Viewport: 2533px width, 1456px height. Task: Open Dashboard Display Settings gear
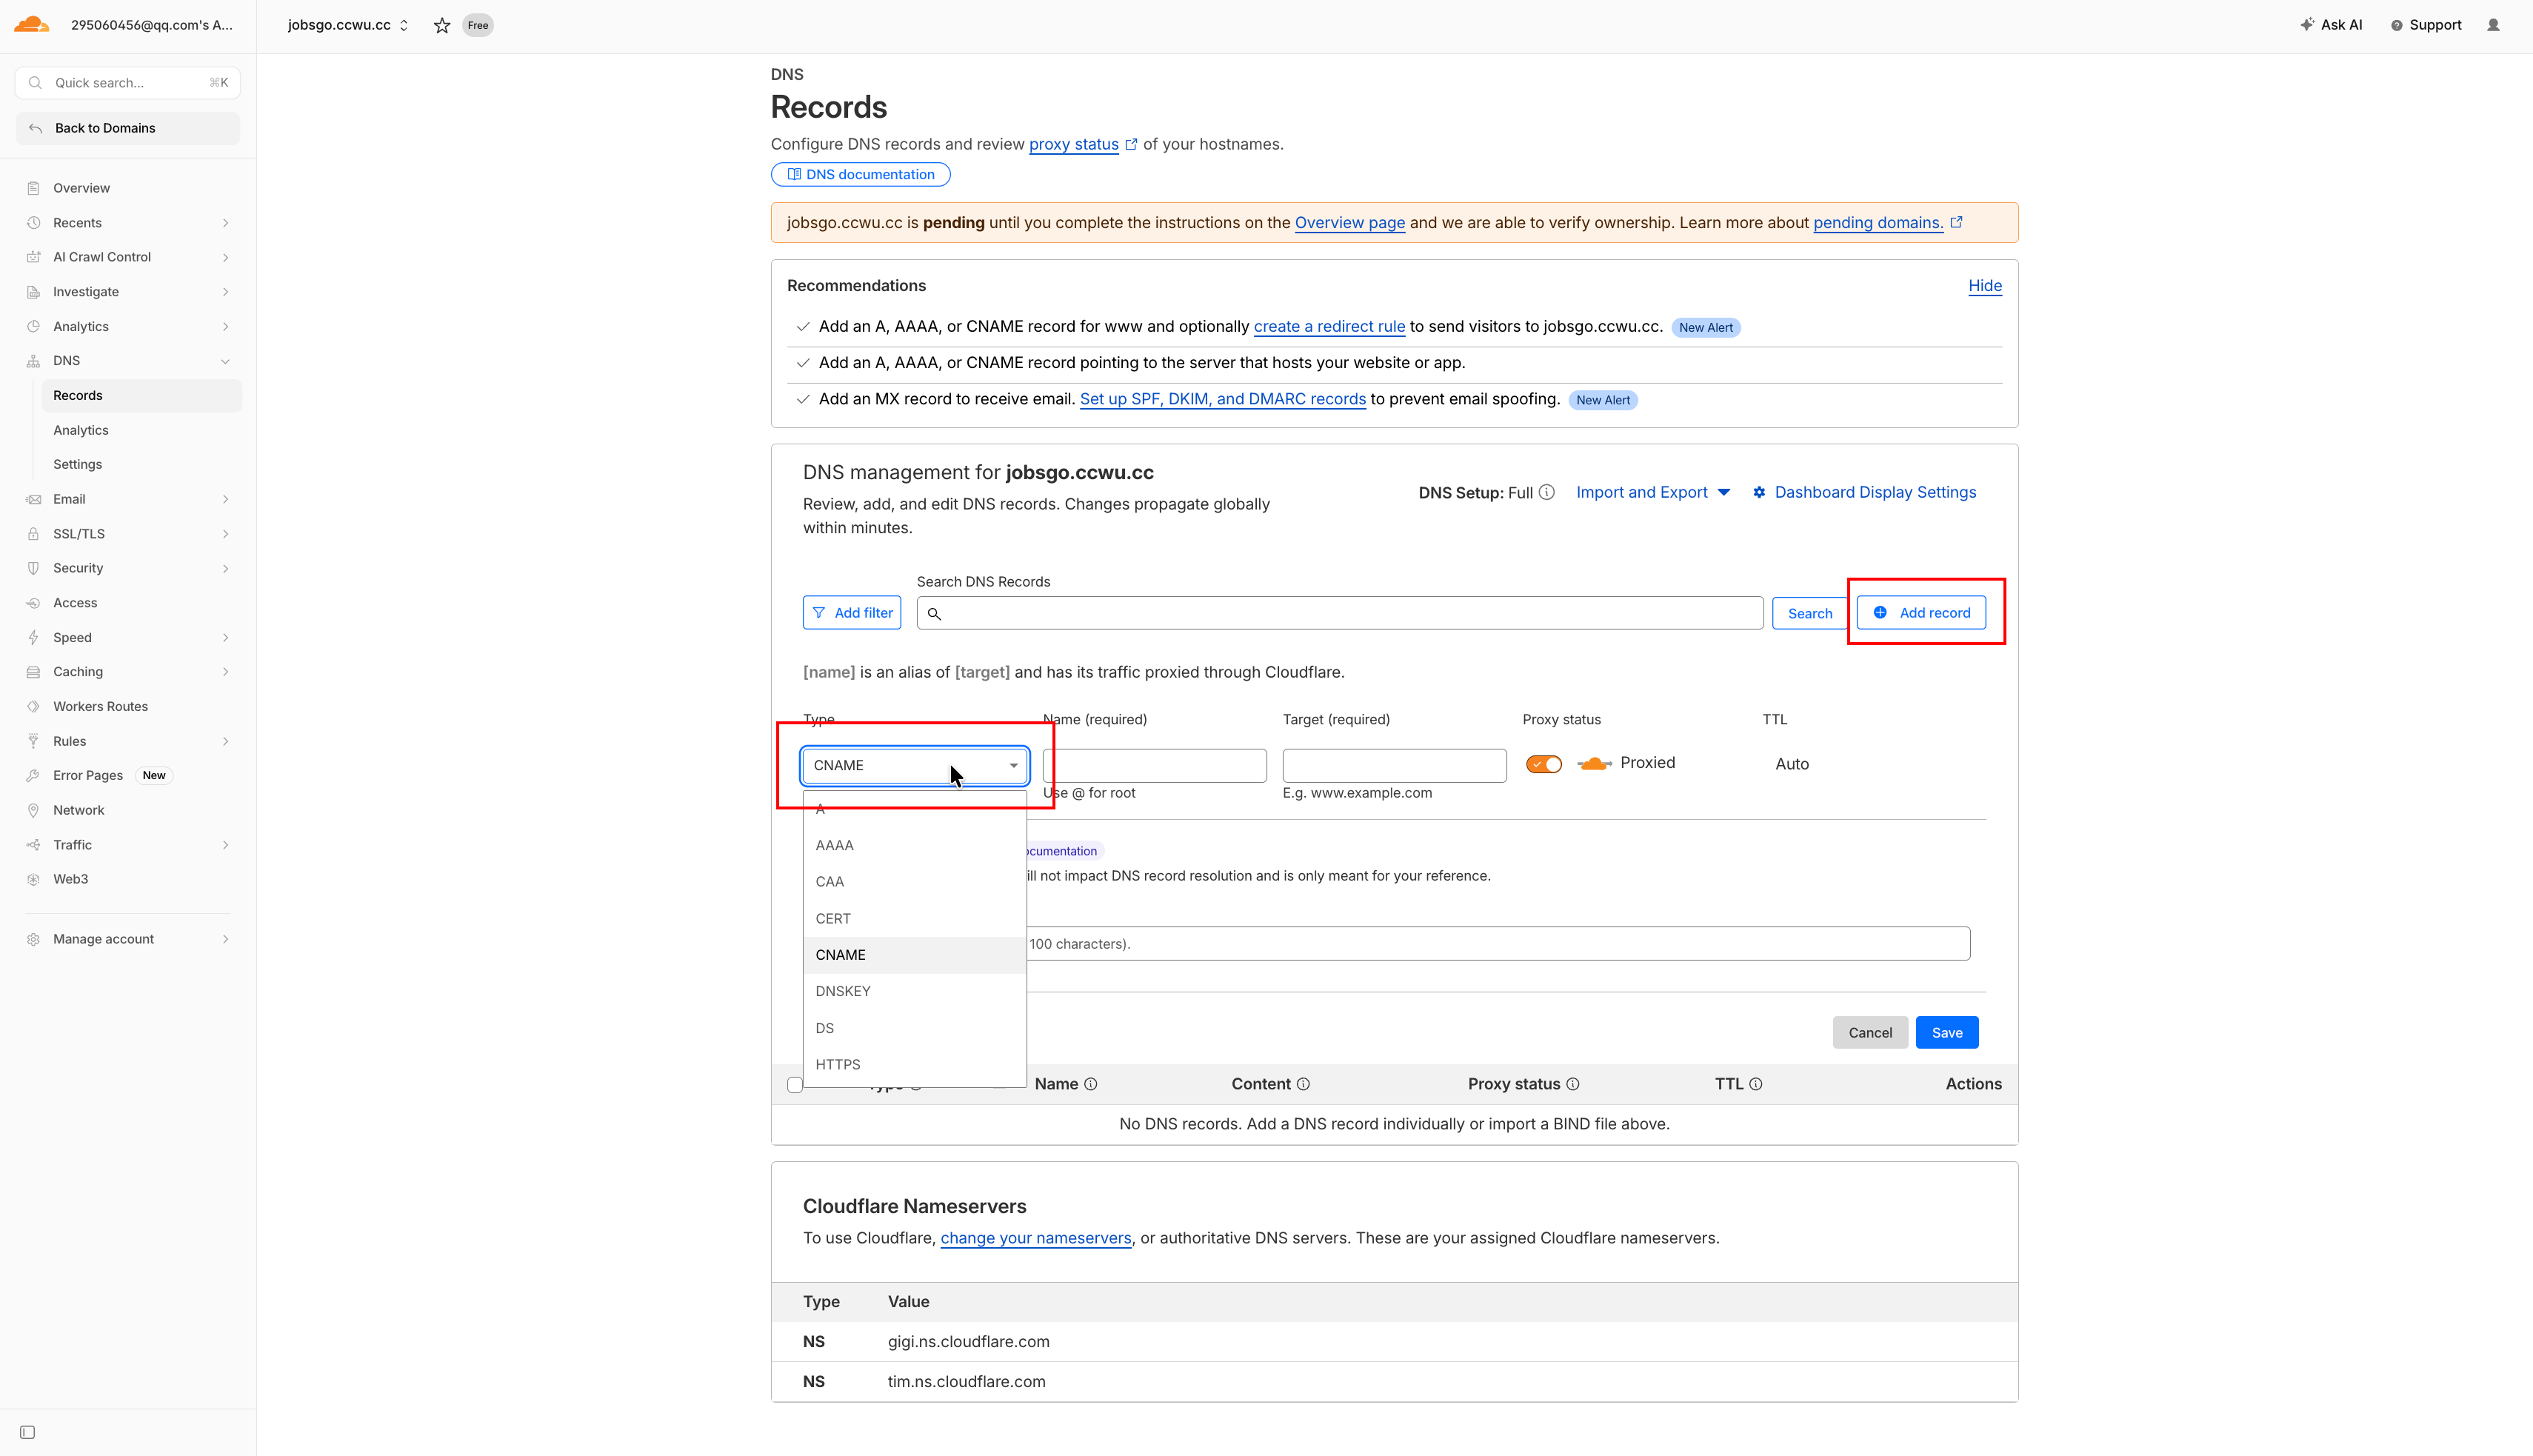click(1864, 492)
